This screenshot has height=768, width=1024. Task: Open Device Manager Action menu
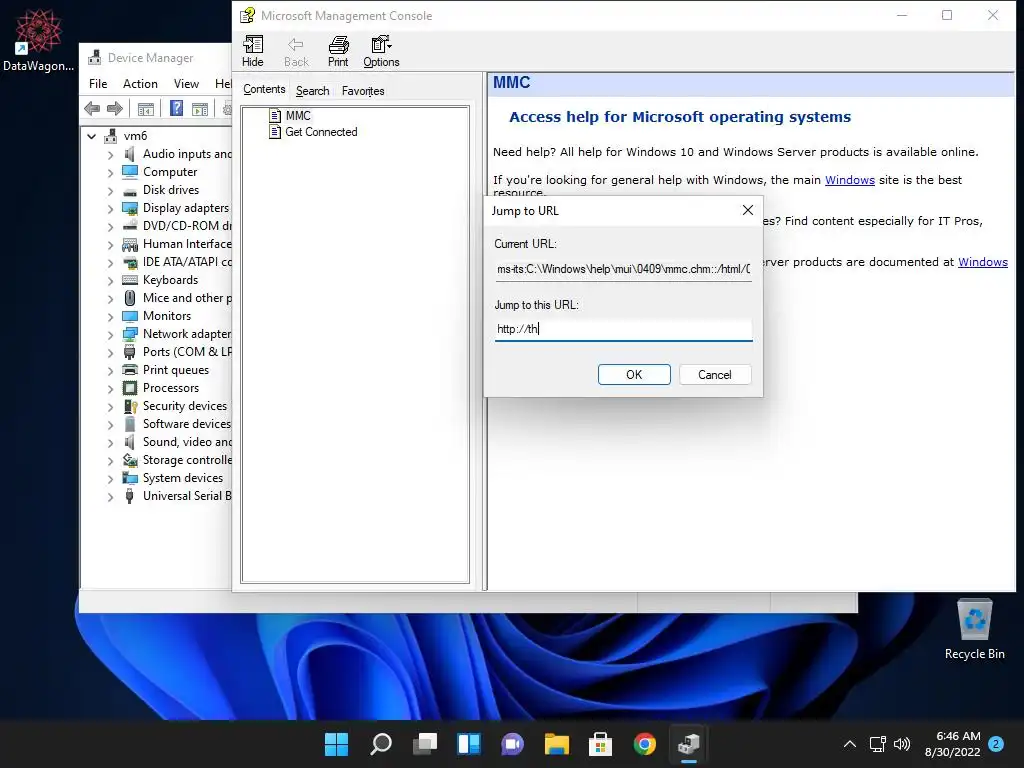[140, 84]
